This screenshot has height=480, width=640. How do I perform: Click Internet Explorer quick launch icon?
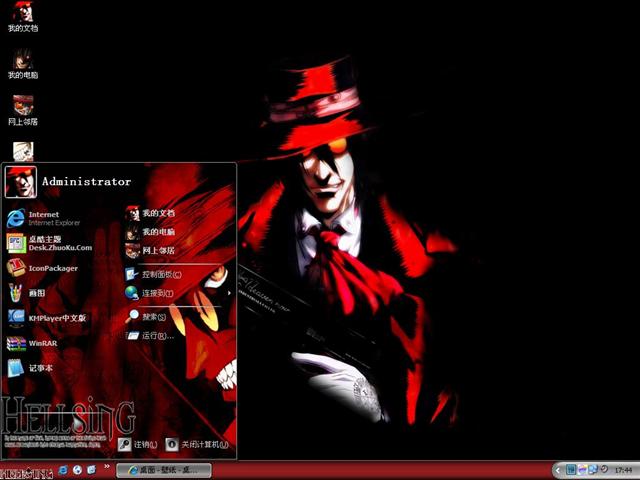pos(63,470)
